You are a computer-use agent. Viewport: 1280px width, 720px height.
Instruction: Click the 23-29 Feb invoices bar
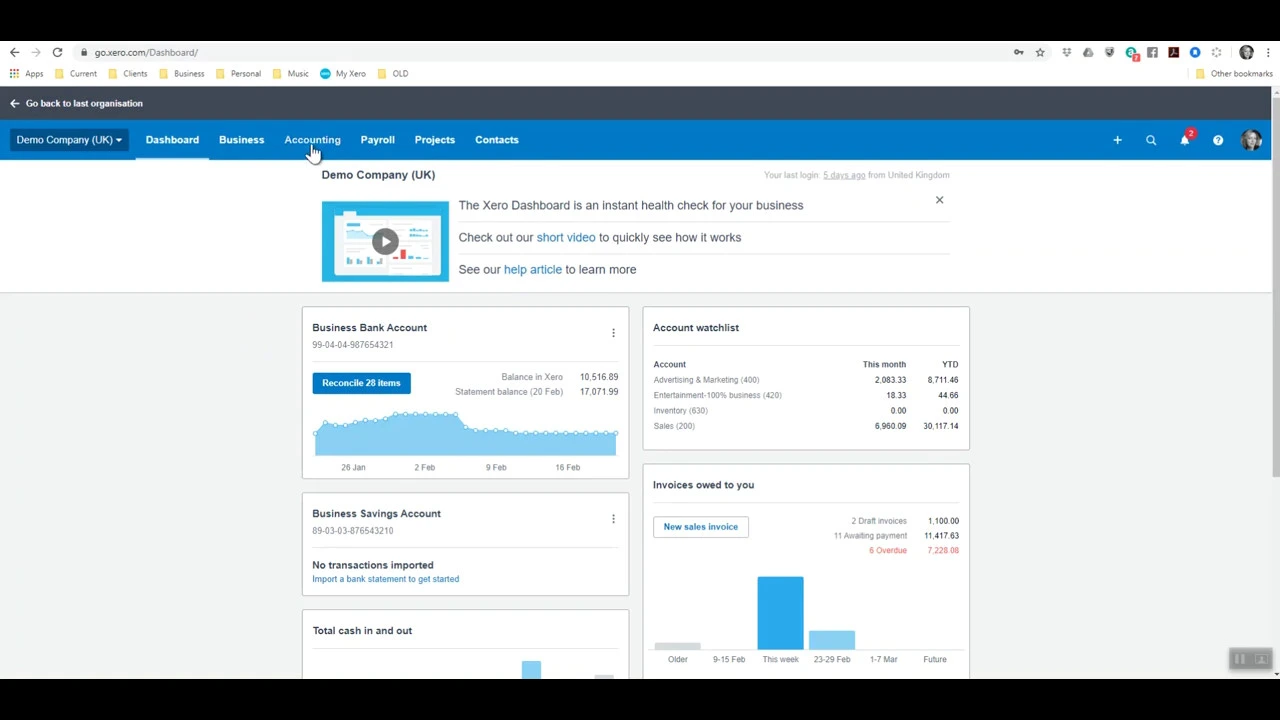[x=832, y=640]
